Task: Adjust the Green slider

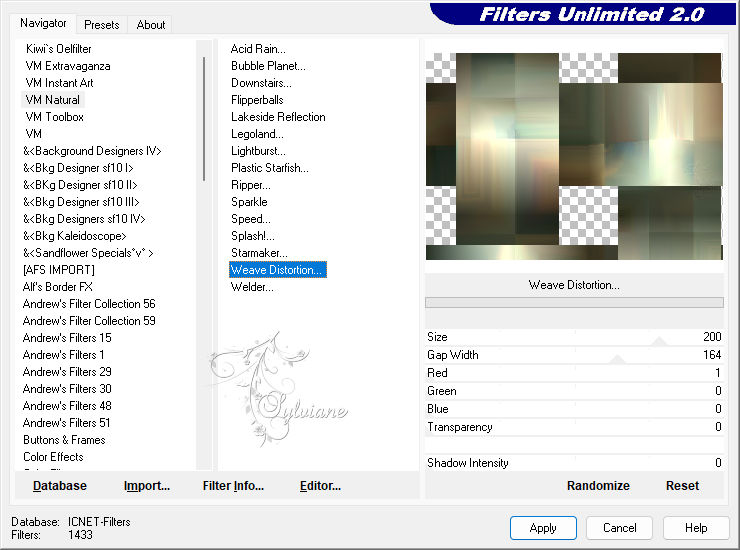Action: click(x=574, y=391)
